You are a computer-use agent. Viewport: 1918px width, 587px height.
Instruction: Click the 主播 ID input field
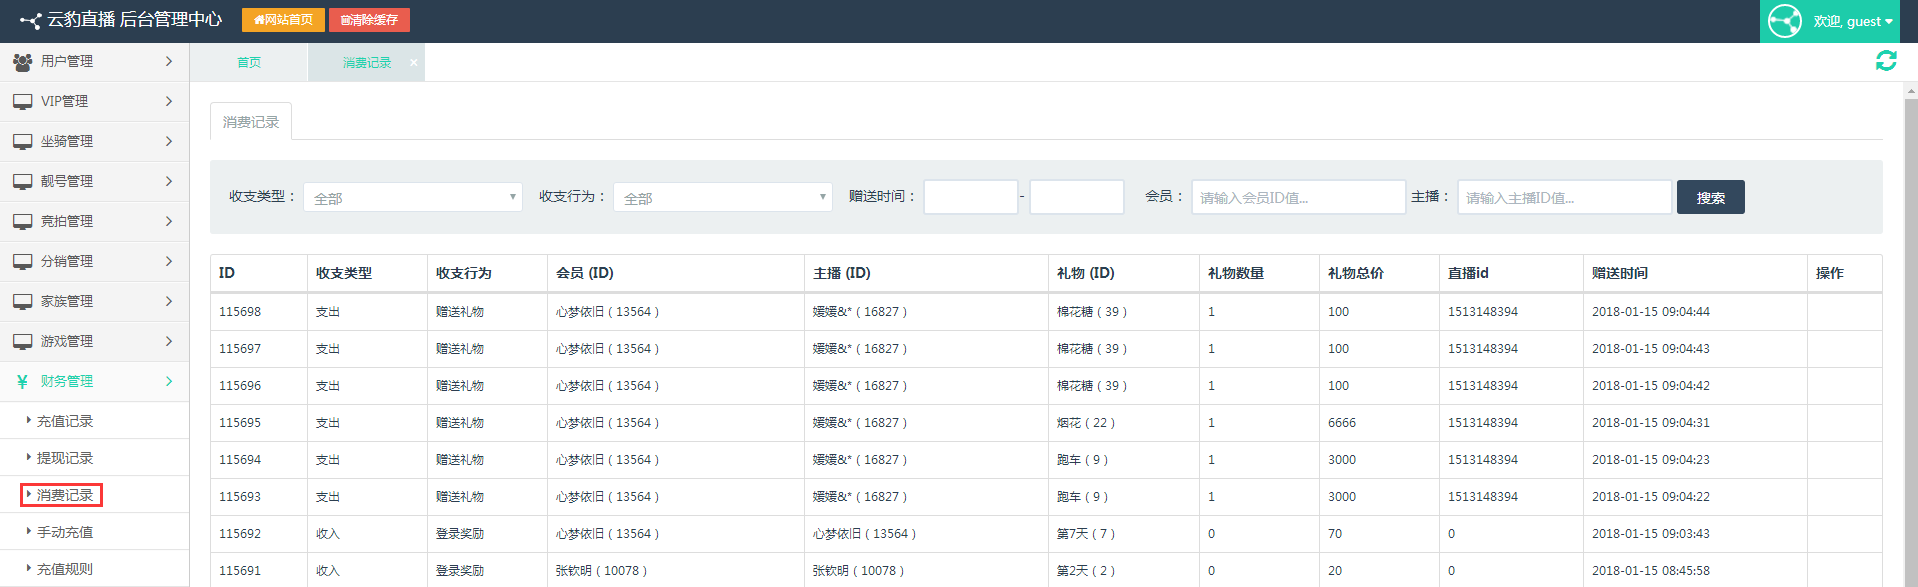1564,197
